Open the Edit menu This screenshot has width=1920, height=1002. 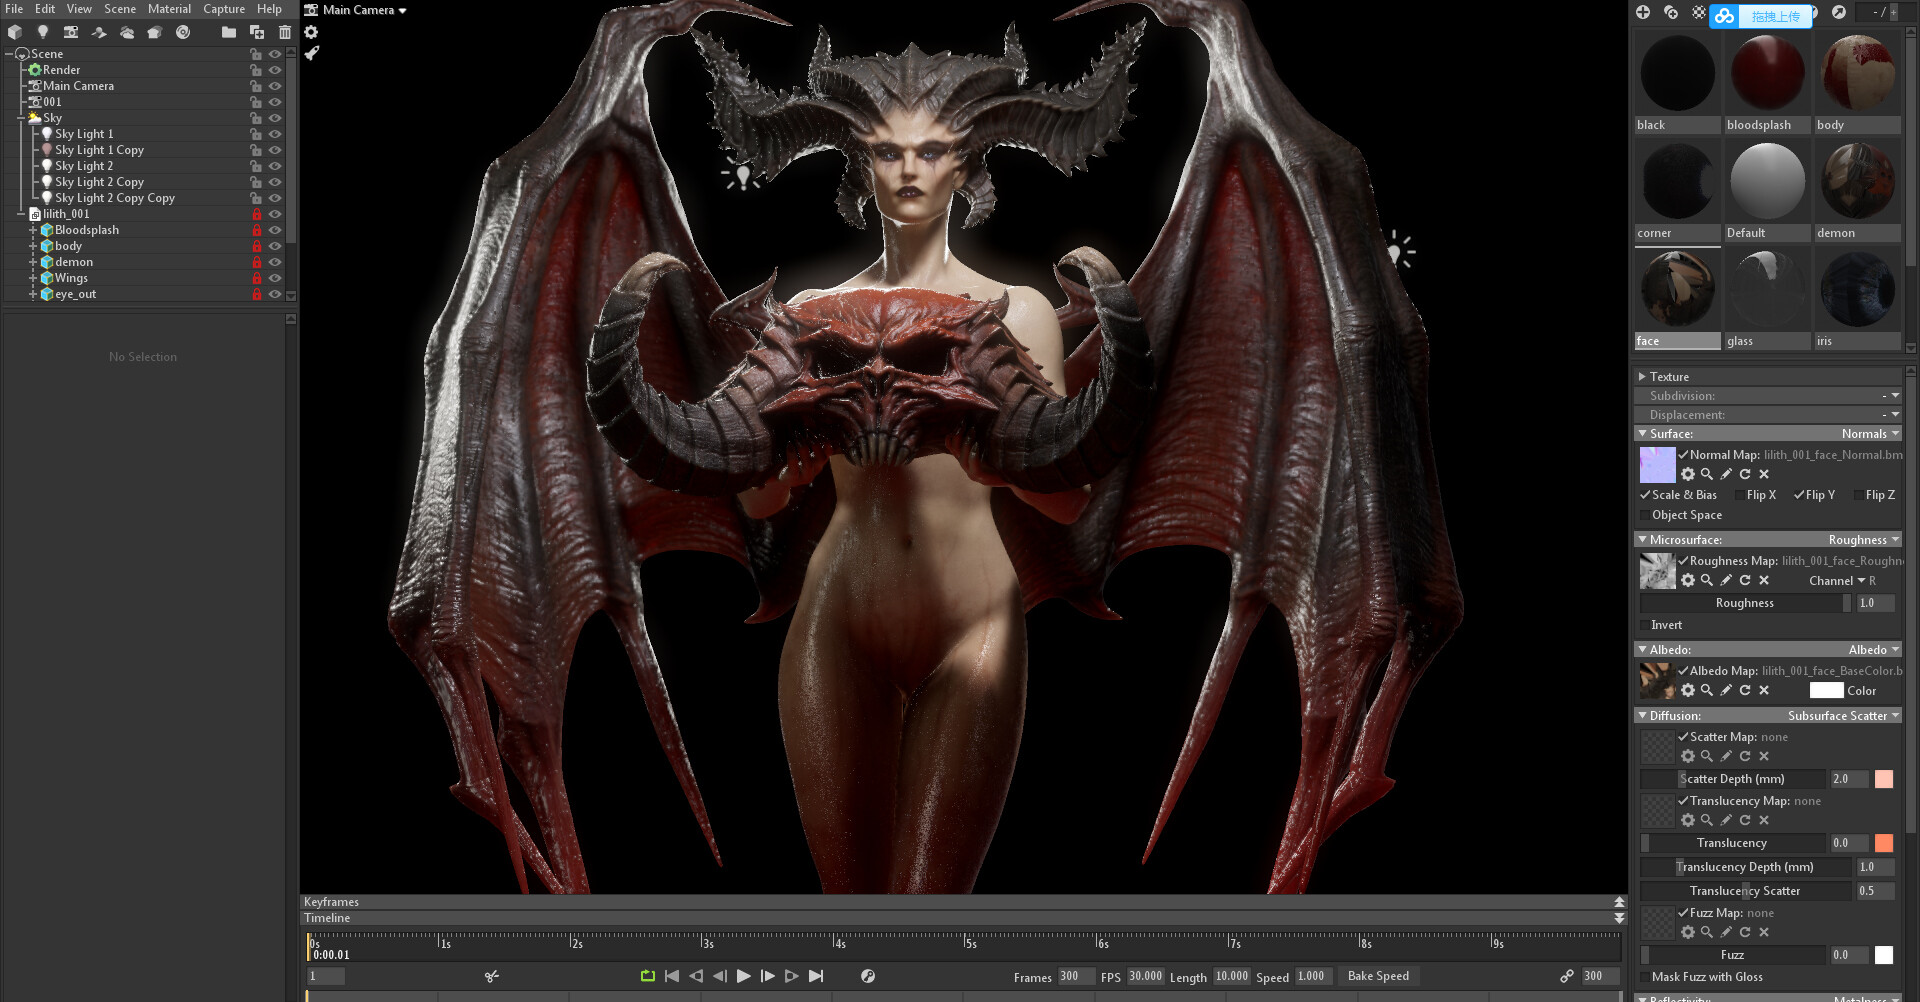(45, 9)
